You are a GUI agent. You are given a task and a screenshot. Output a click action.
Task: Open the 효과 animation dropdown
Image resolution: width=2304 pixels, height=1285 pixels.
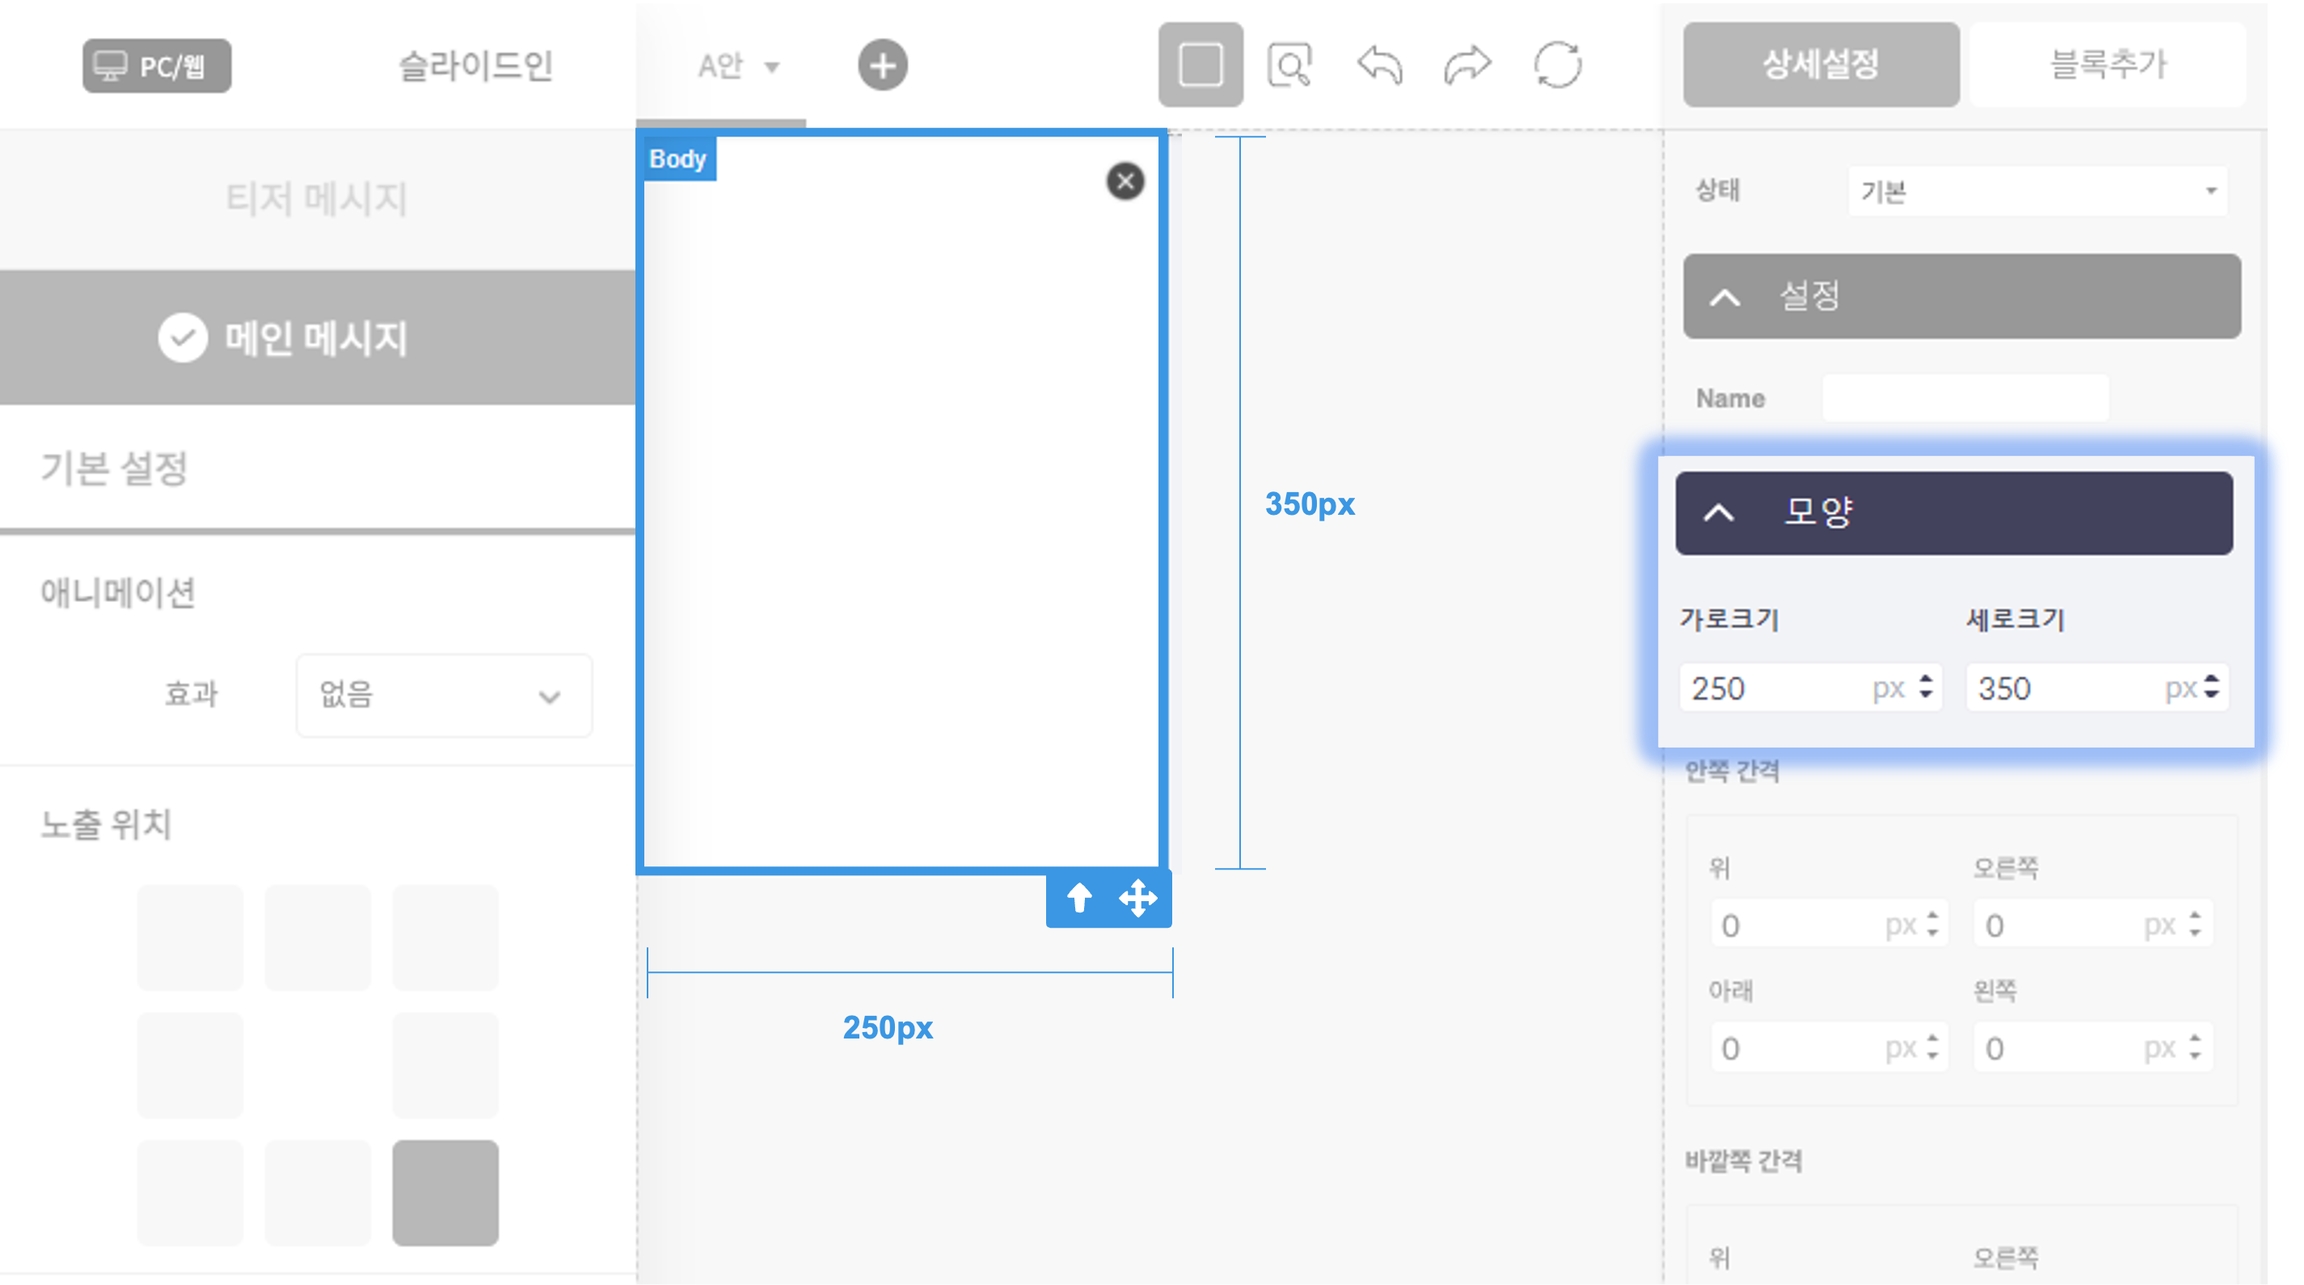[443, 695]
